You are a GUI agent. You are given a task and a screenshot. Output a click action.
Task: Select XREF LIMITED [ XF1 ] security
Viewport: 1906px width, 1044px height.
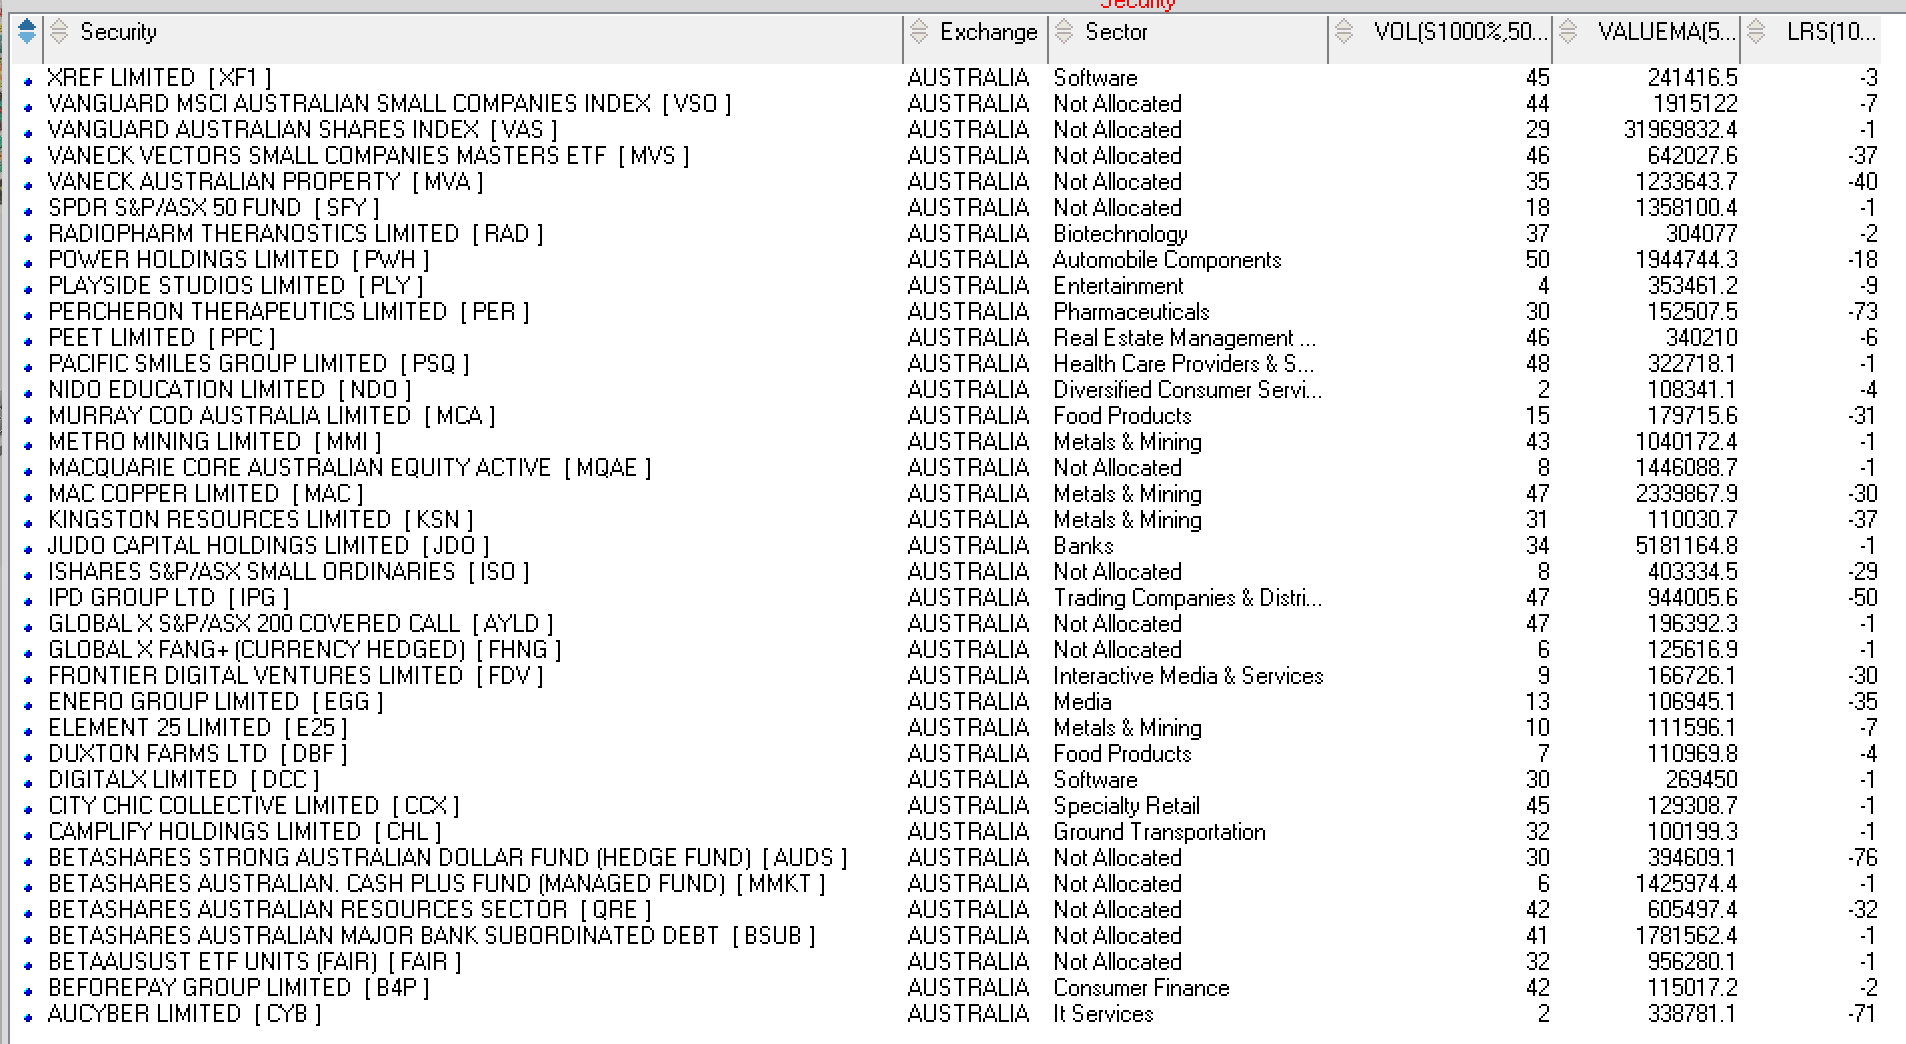(x=159, y=78)
